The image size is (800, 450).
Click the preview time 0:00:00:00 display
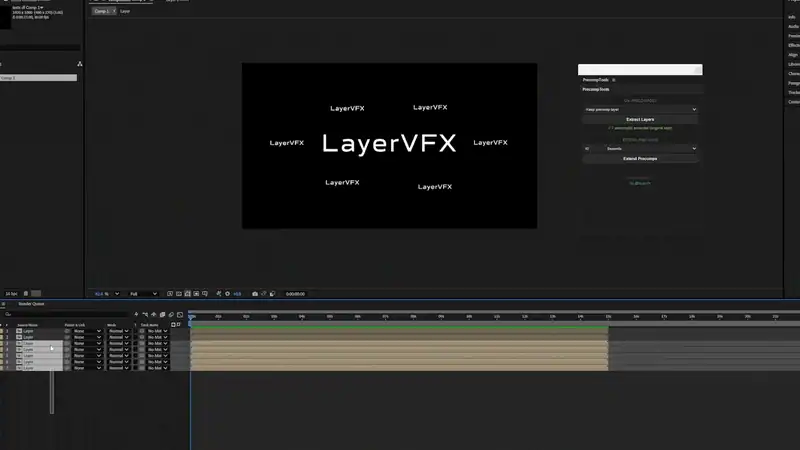[x=295, y=294]
